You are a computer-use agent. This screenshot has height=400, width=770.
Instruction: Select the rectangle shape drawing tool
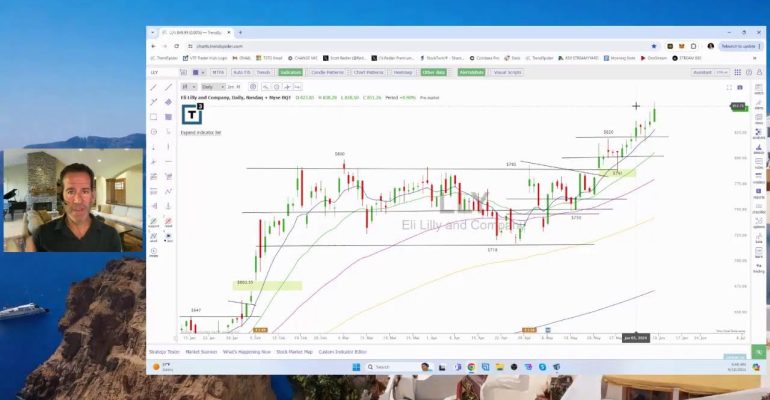(x=153, y=117)
